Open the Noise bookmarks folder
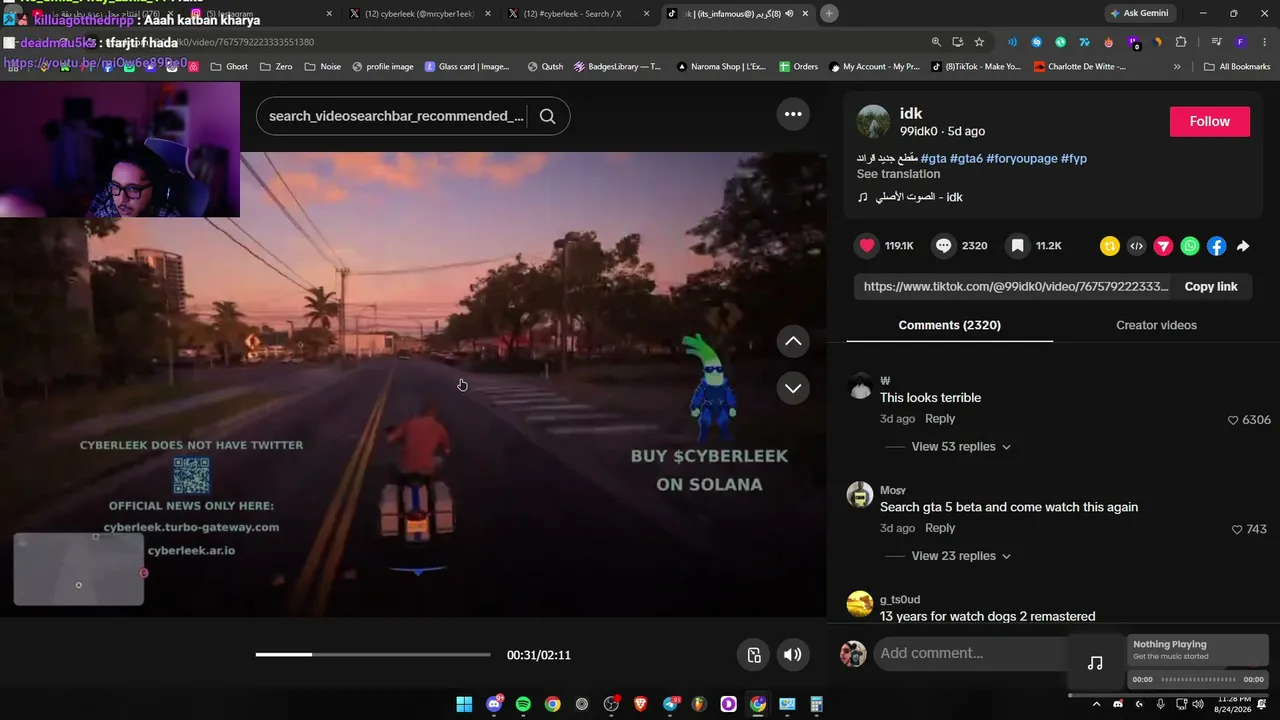The height and width of the screenshot is (720, 1280). [x=322, y=67]
